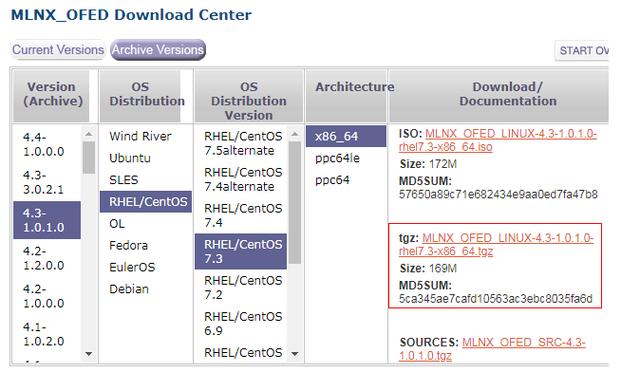The image size is (621, 372).
Task: Click the version list scroll-up arrow
Action: coord(89,134)
